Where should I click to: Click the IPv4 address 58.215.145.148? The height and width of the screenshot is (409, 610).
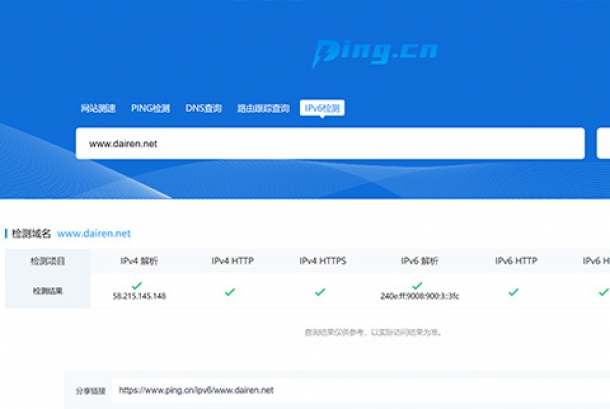[138, 297]
